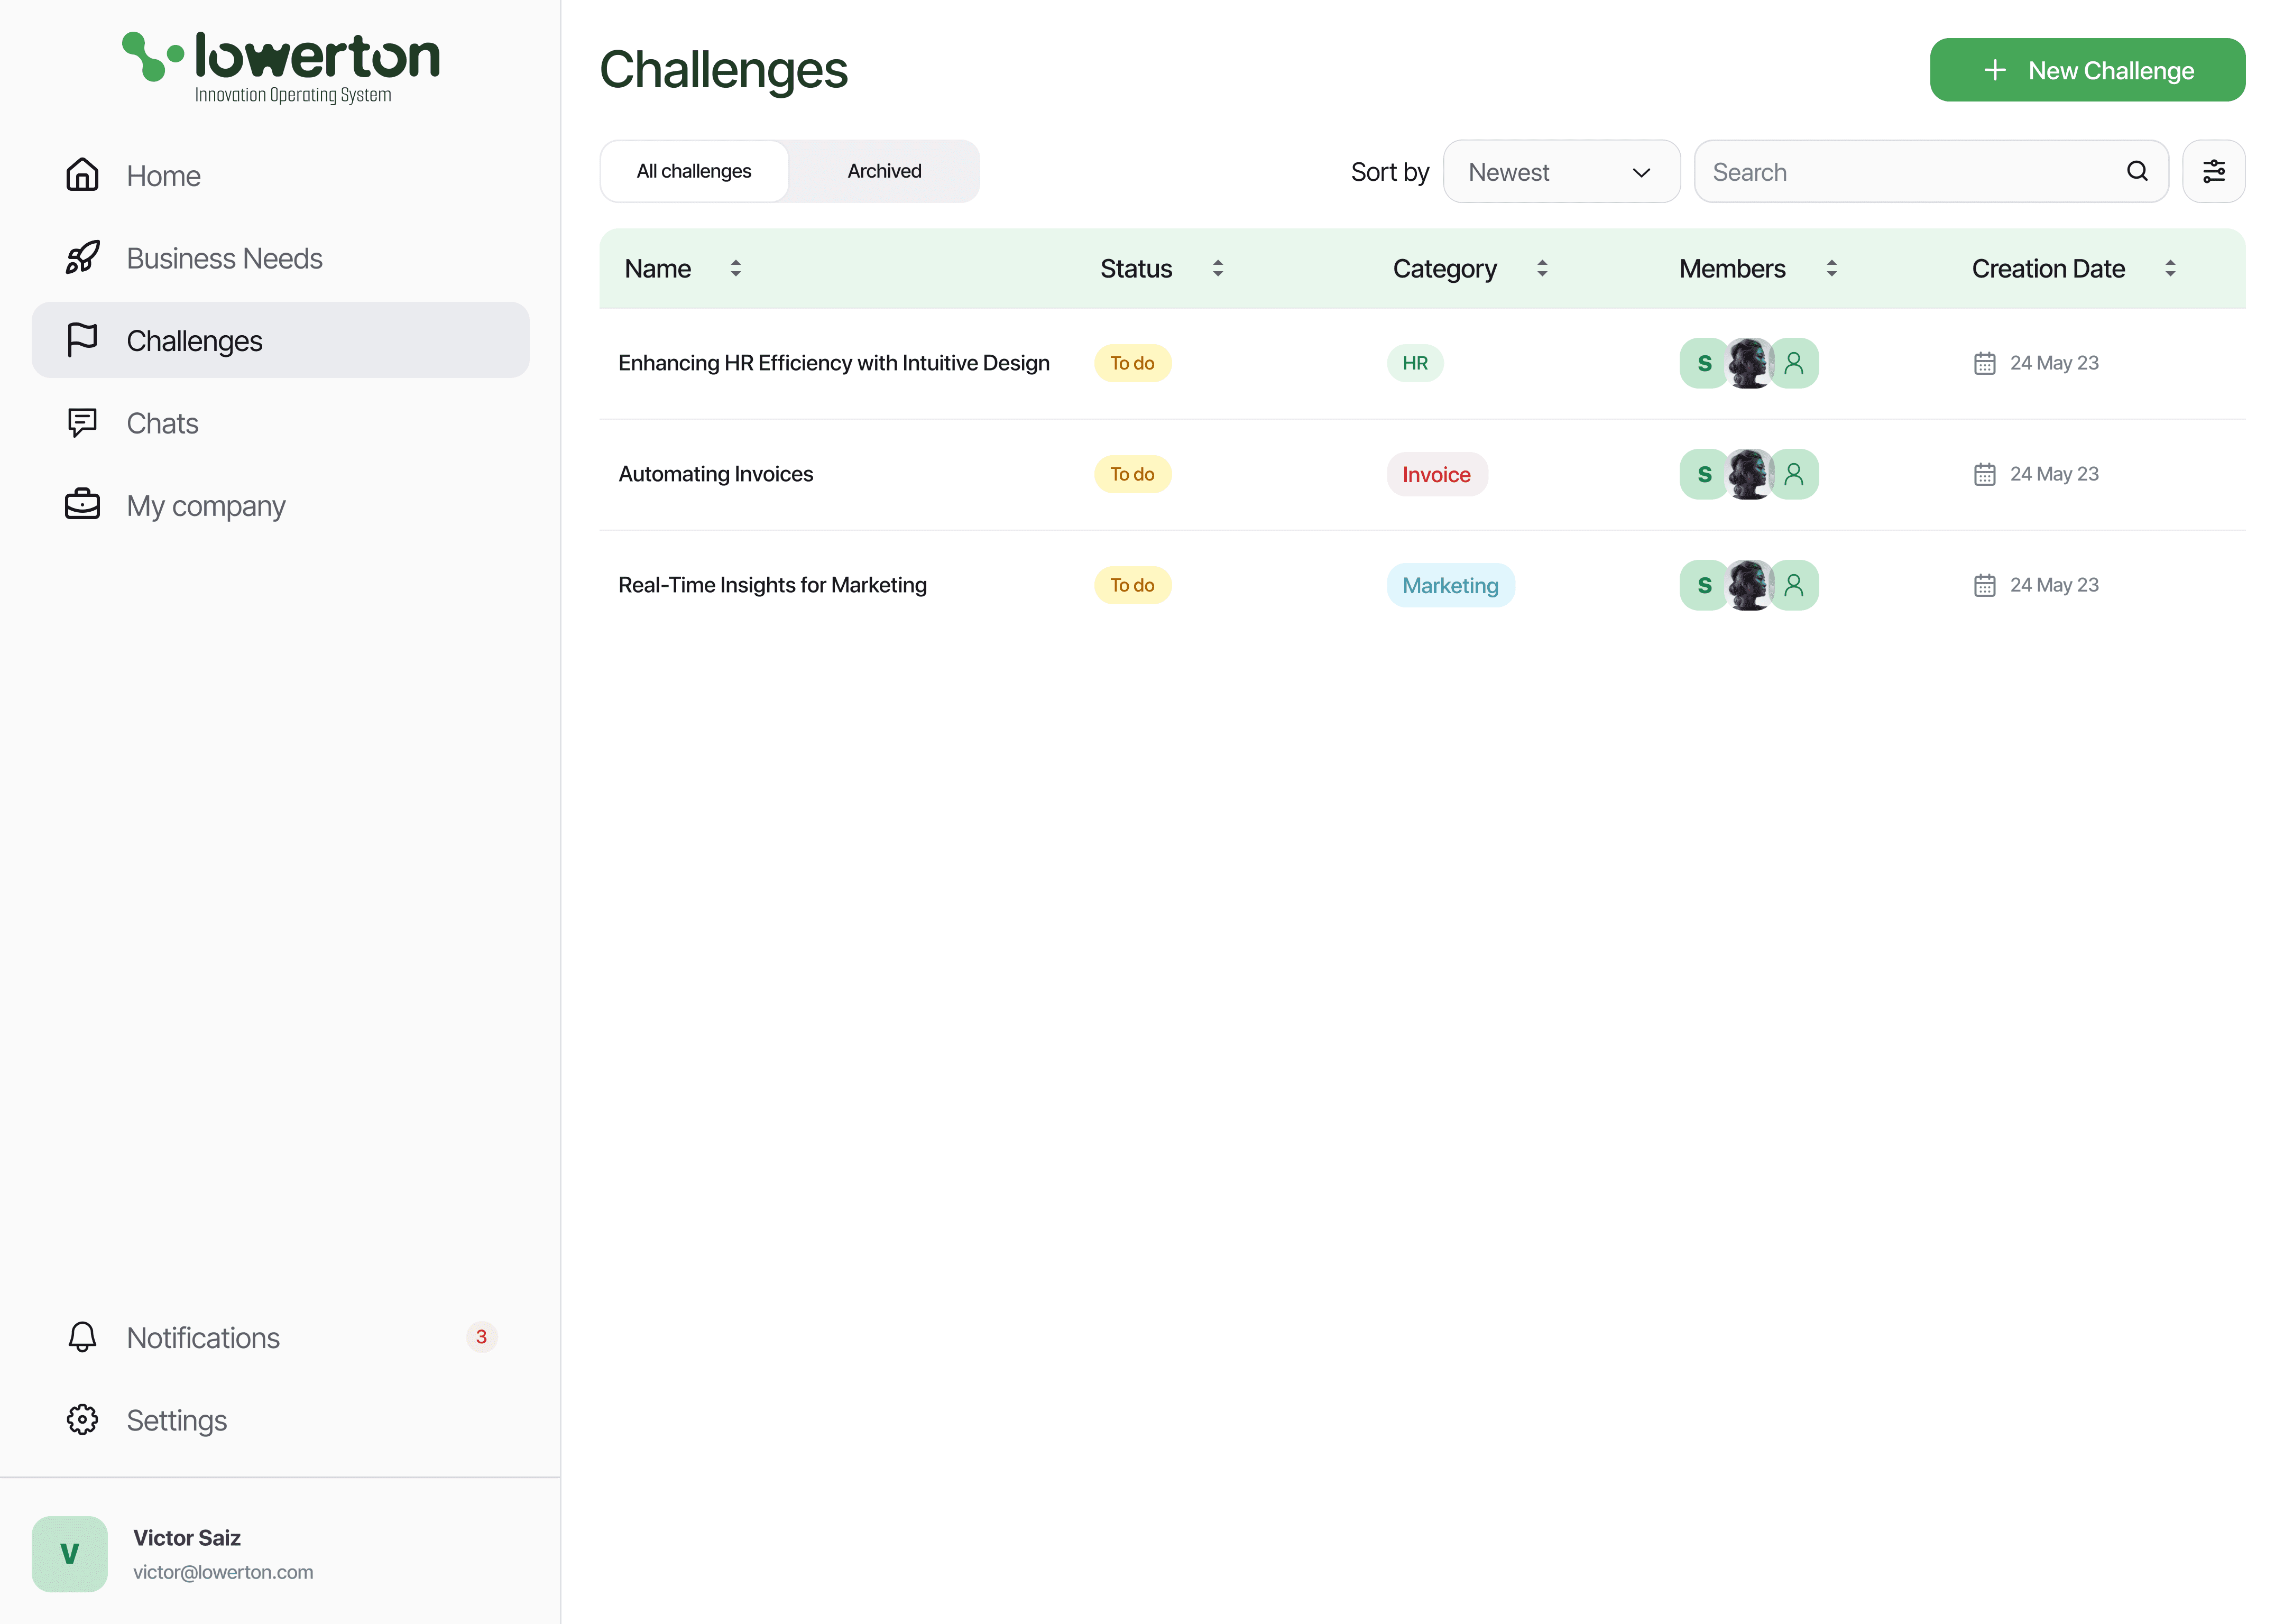
Task: Click the Business Needs rocket icon
Action: click(82, 258)
